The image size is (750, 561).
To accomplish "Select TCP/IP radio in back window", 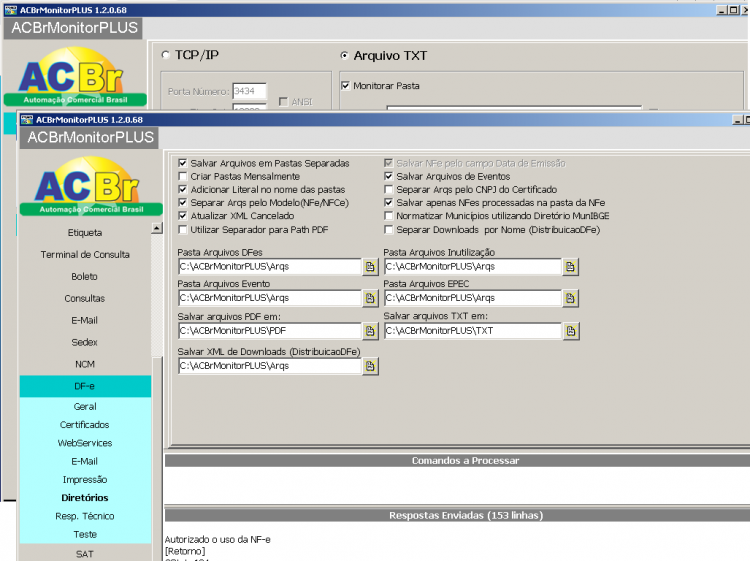I will click(166, 55).
